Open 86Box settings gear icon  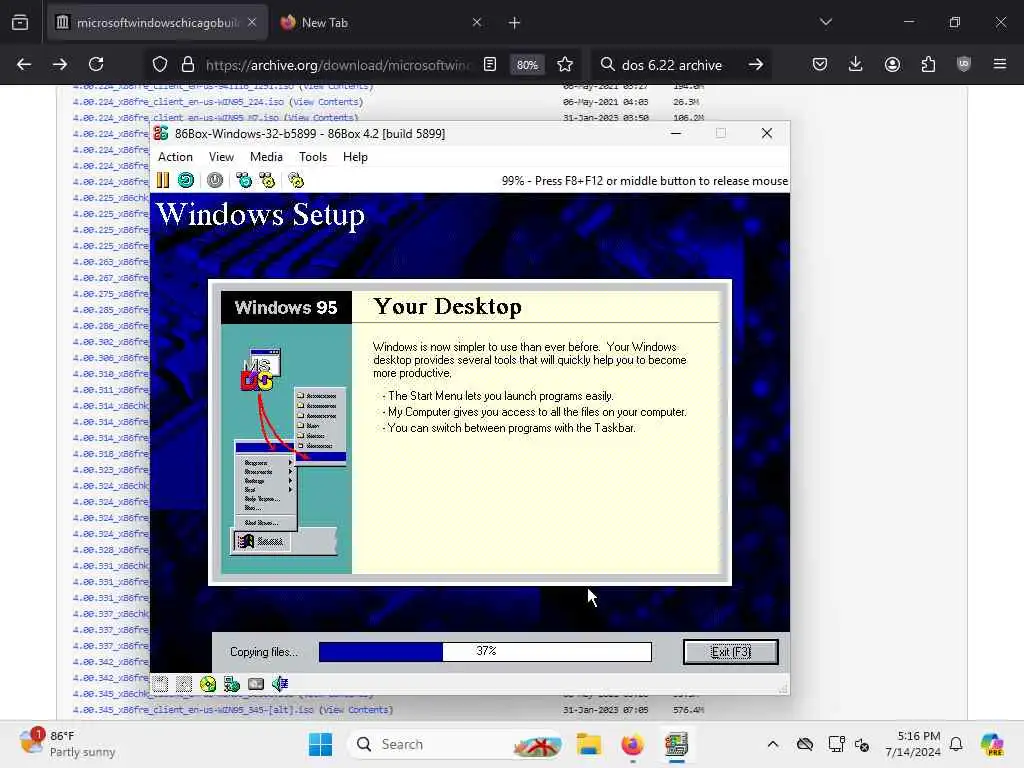(x=296, y=180)
